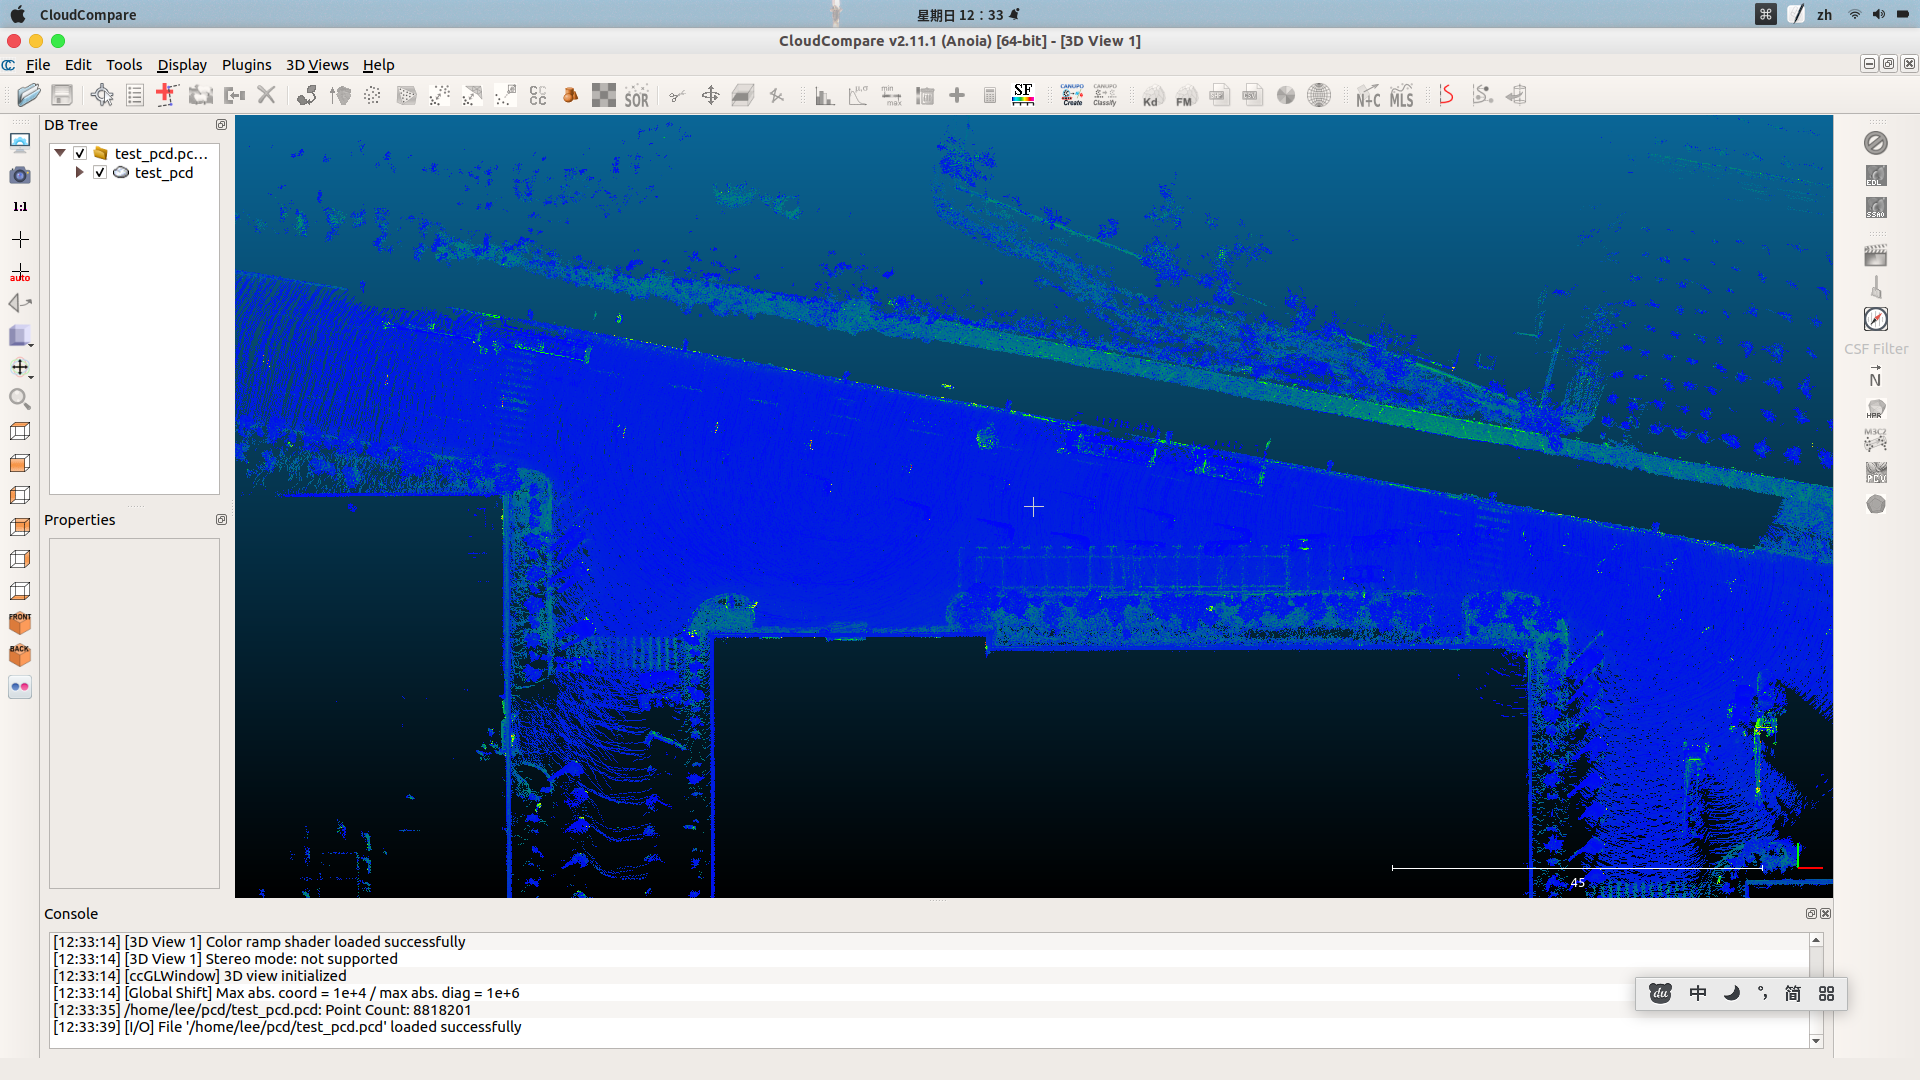Click the N compass plugin icon

pyautogui.click(x=1876, y=378)
